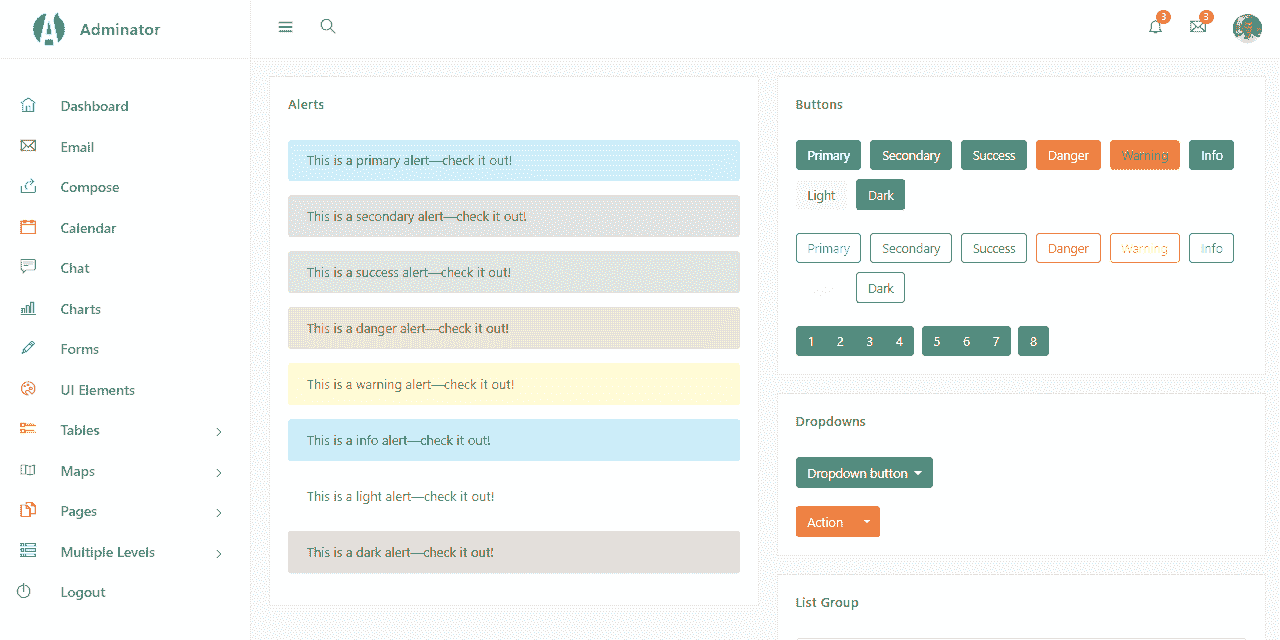
Task: Open the Dropdown button menu
Action: coord(864,473)
